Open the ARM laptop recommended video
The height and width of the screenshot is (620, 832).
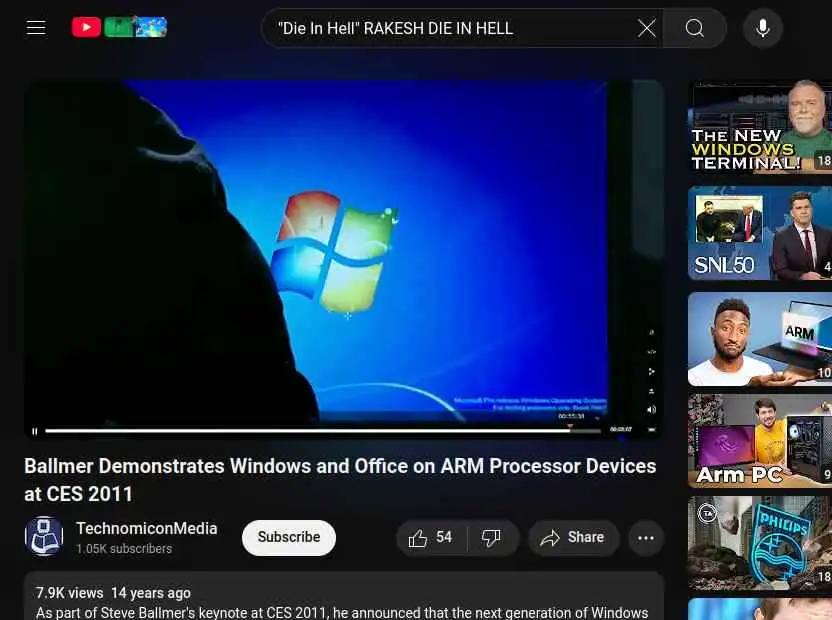[x=760, y=339]
